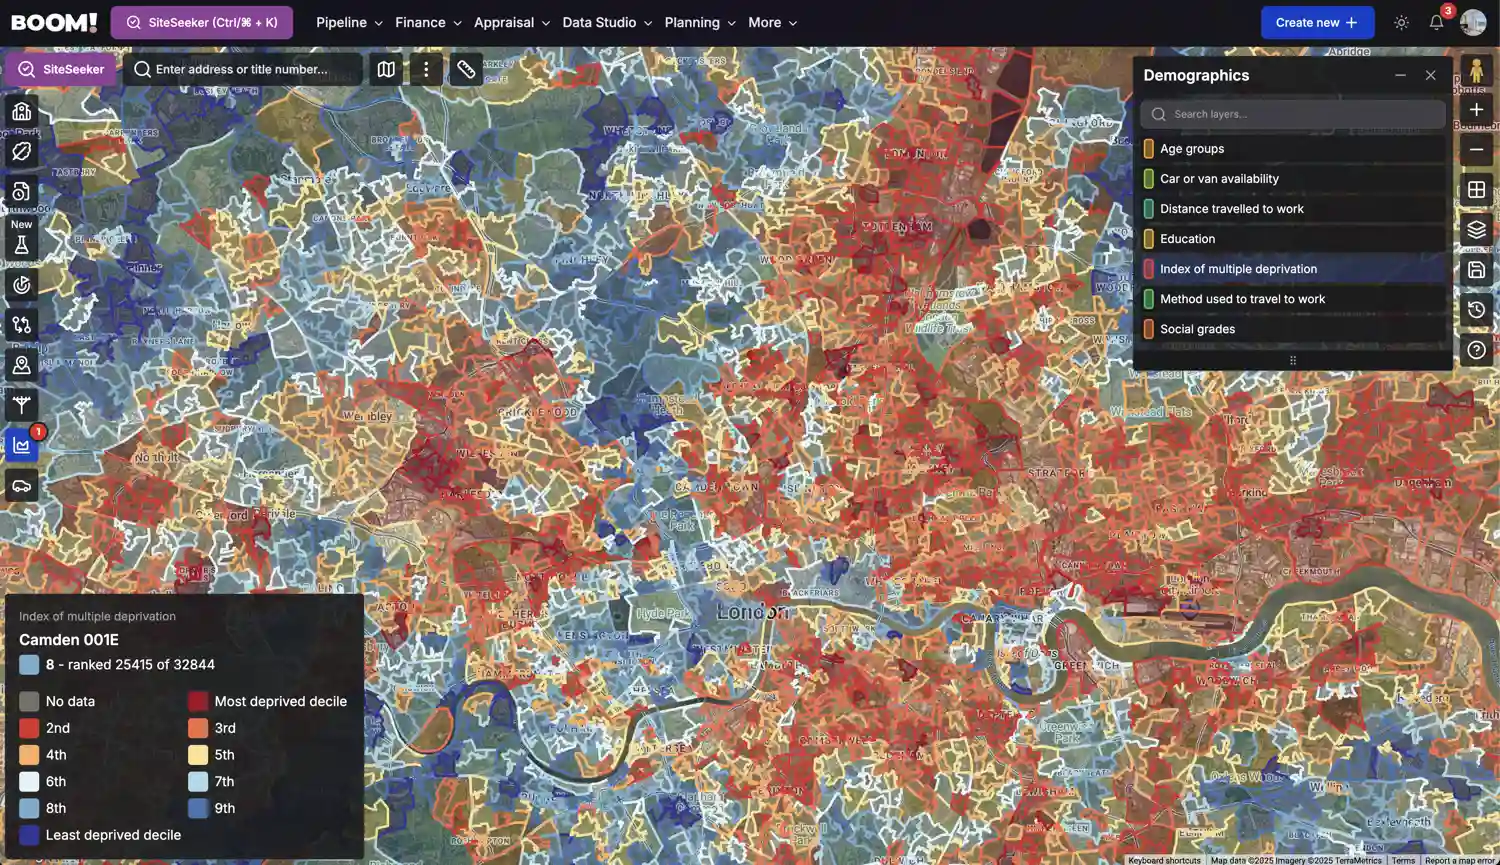The width and height of the screenshot is (1500, 865).
Task: Toggle the Age groups layer
Action: tap(1293, 149)
